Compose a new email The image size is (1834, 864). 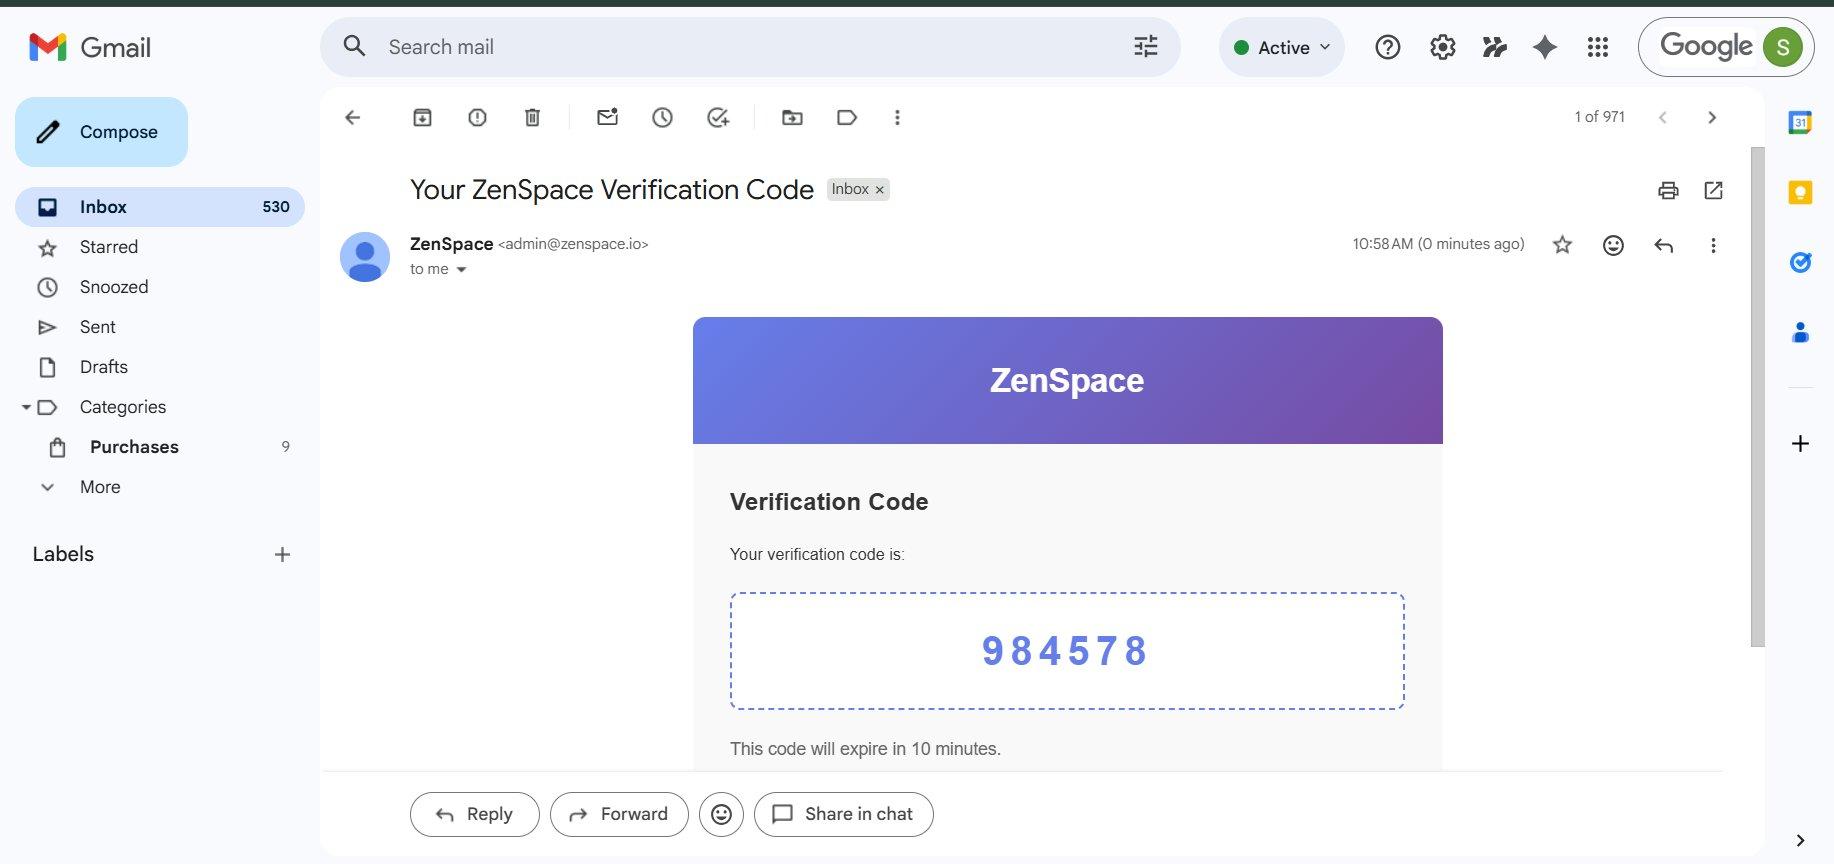point(101,132)
